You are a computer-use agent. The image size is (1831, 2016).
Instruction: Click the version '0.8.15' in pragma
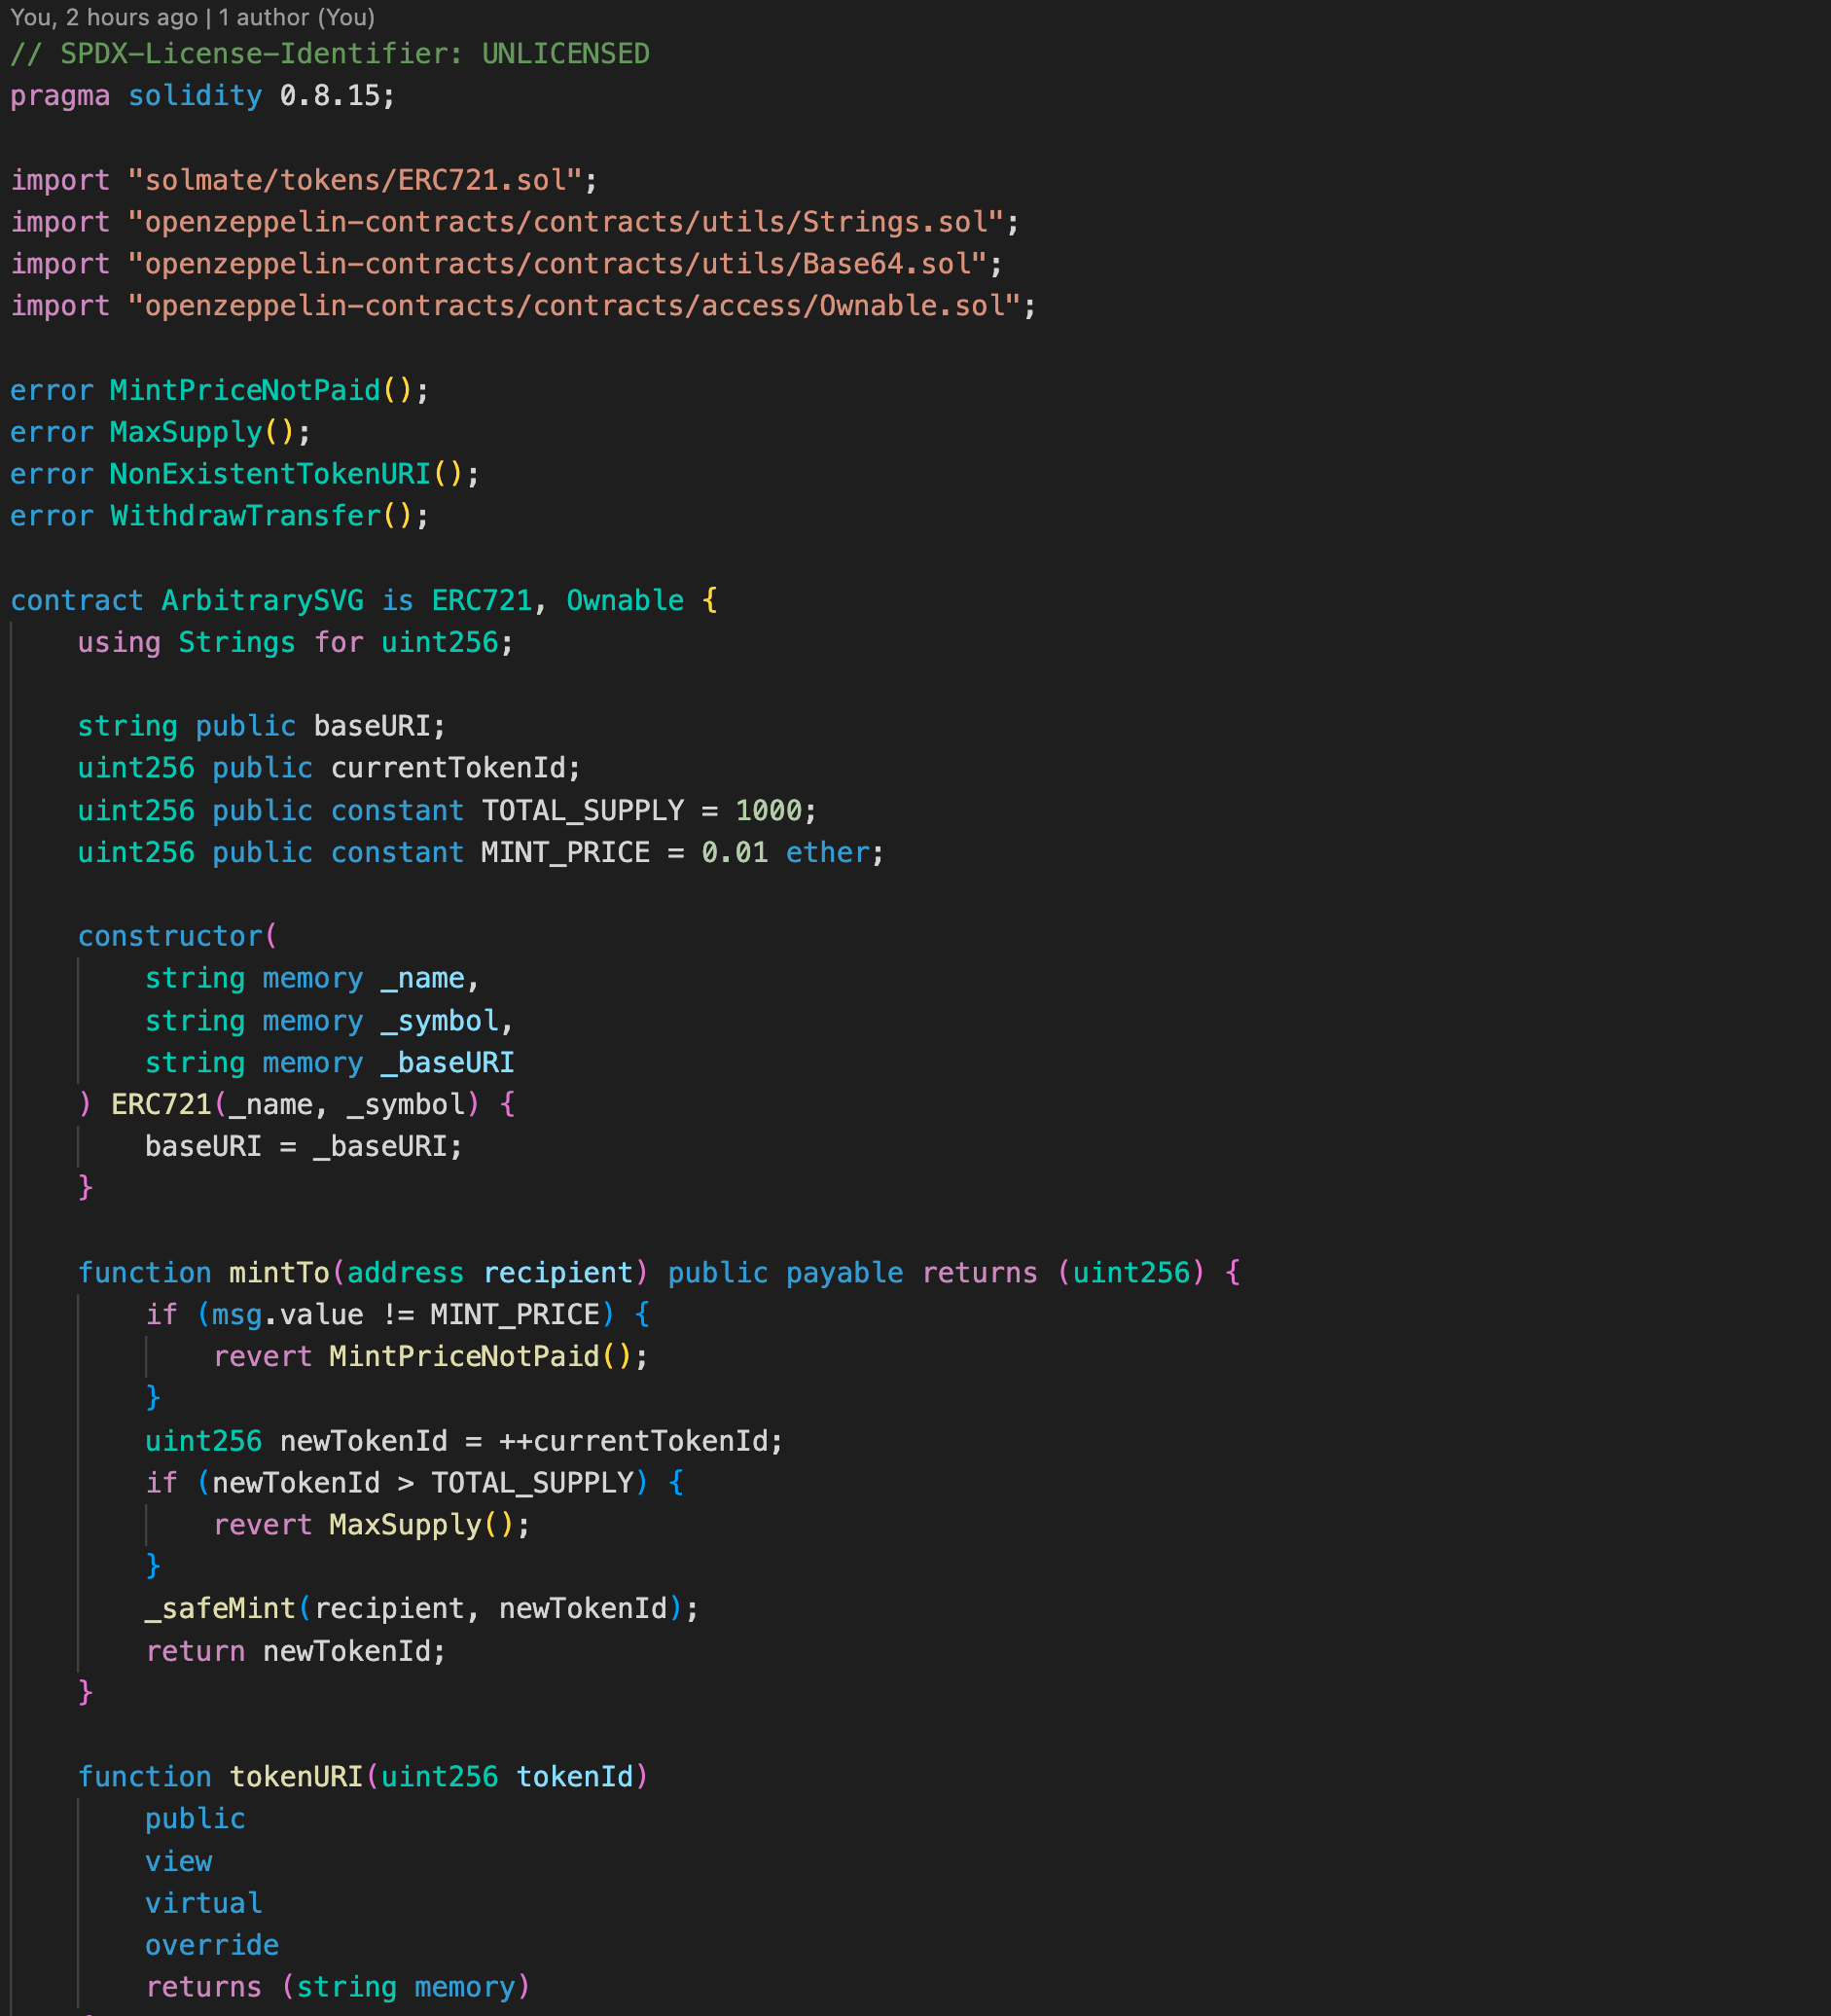(330, 96)
